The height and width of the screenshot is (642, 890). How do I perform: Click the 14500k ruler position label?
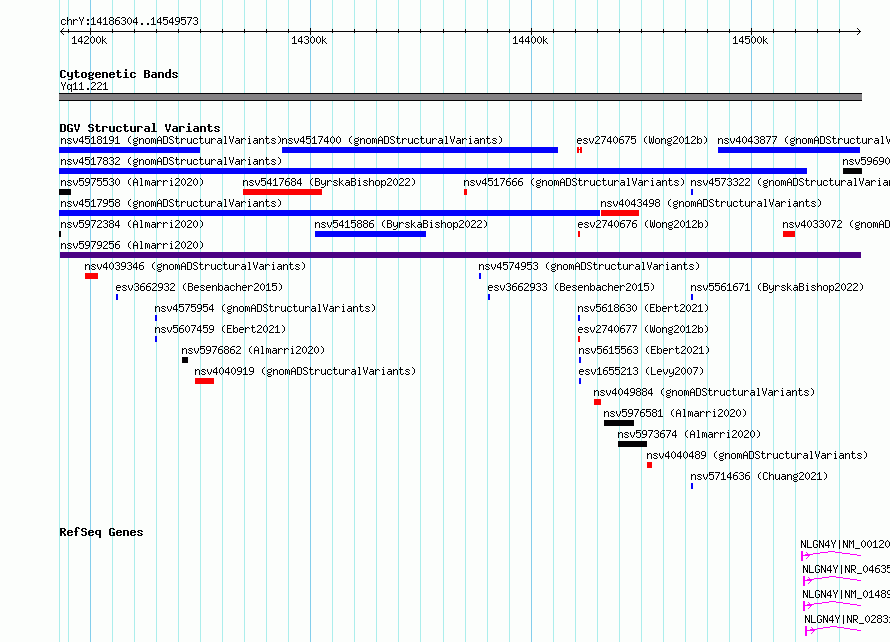[x=750, y=40]
